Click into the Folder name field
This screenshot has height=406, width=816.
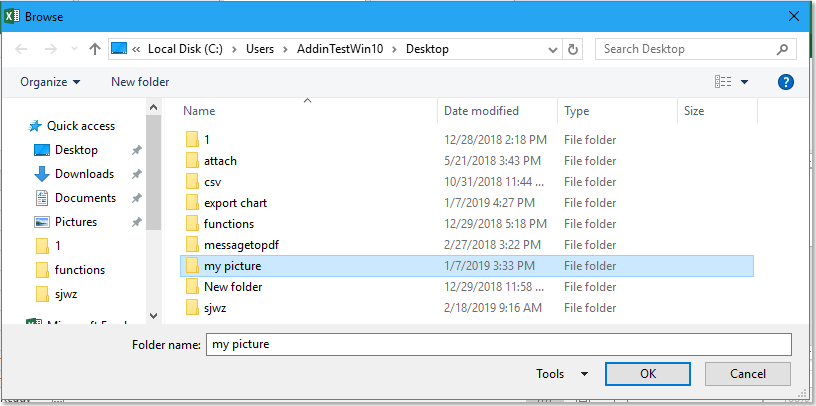(498, 344)
